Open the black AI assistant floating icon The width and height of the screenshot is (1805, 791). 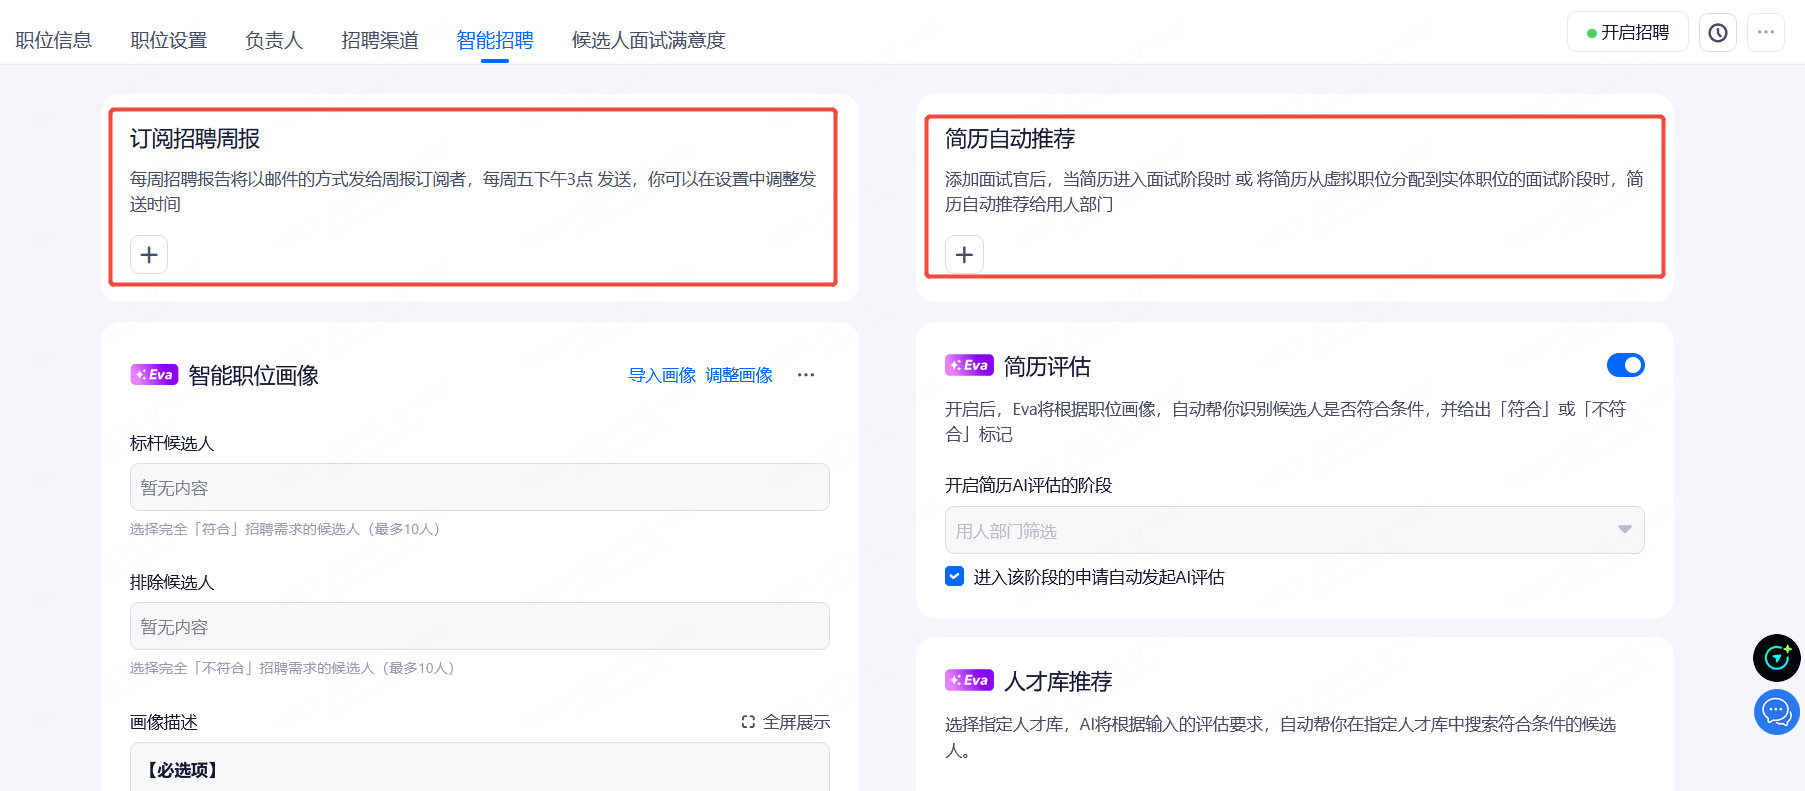click(1776, 657)
